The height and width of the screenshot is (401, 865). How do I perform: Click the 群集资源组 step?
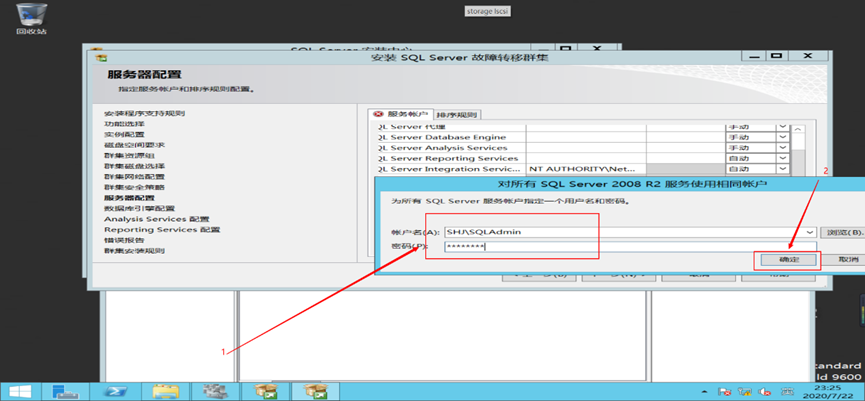coord(129,156)
